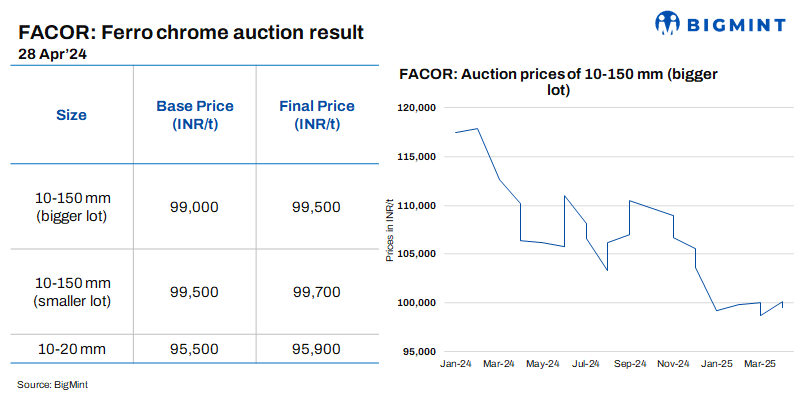
Task: Select the 10-150 mm (smaller lot) row label
Action: (70, 292)
